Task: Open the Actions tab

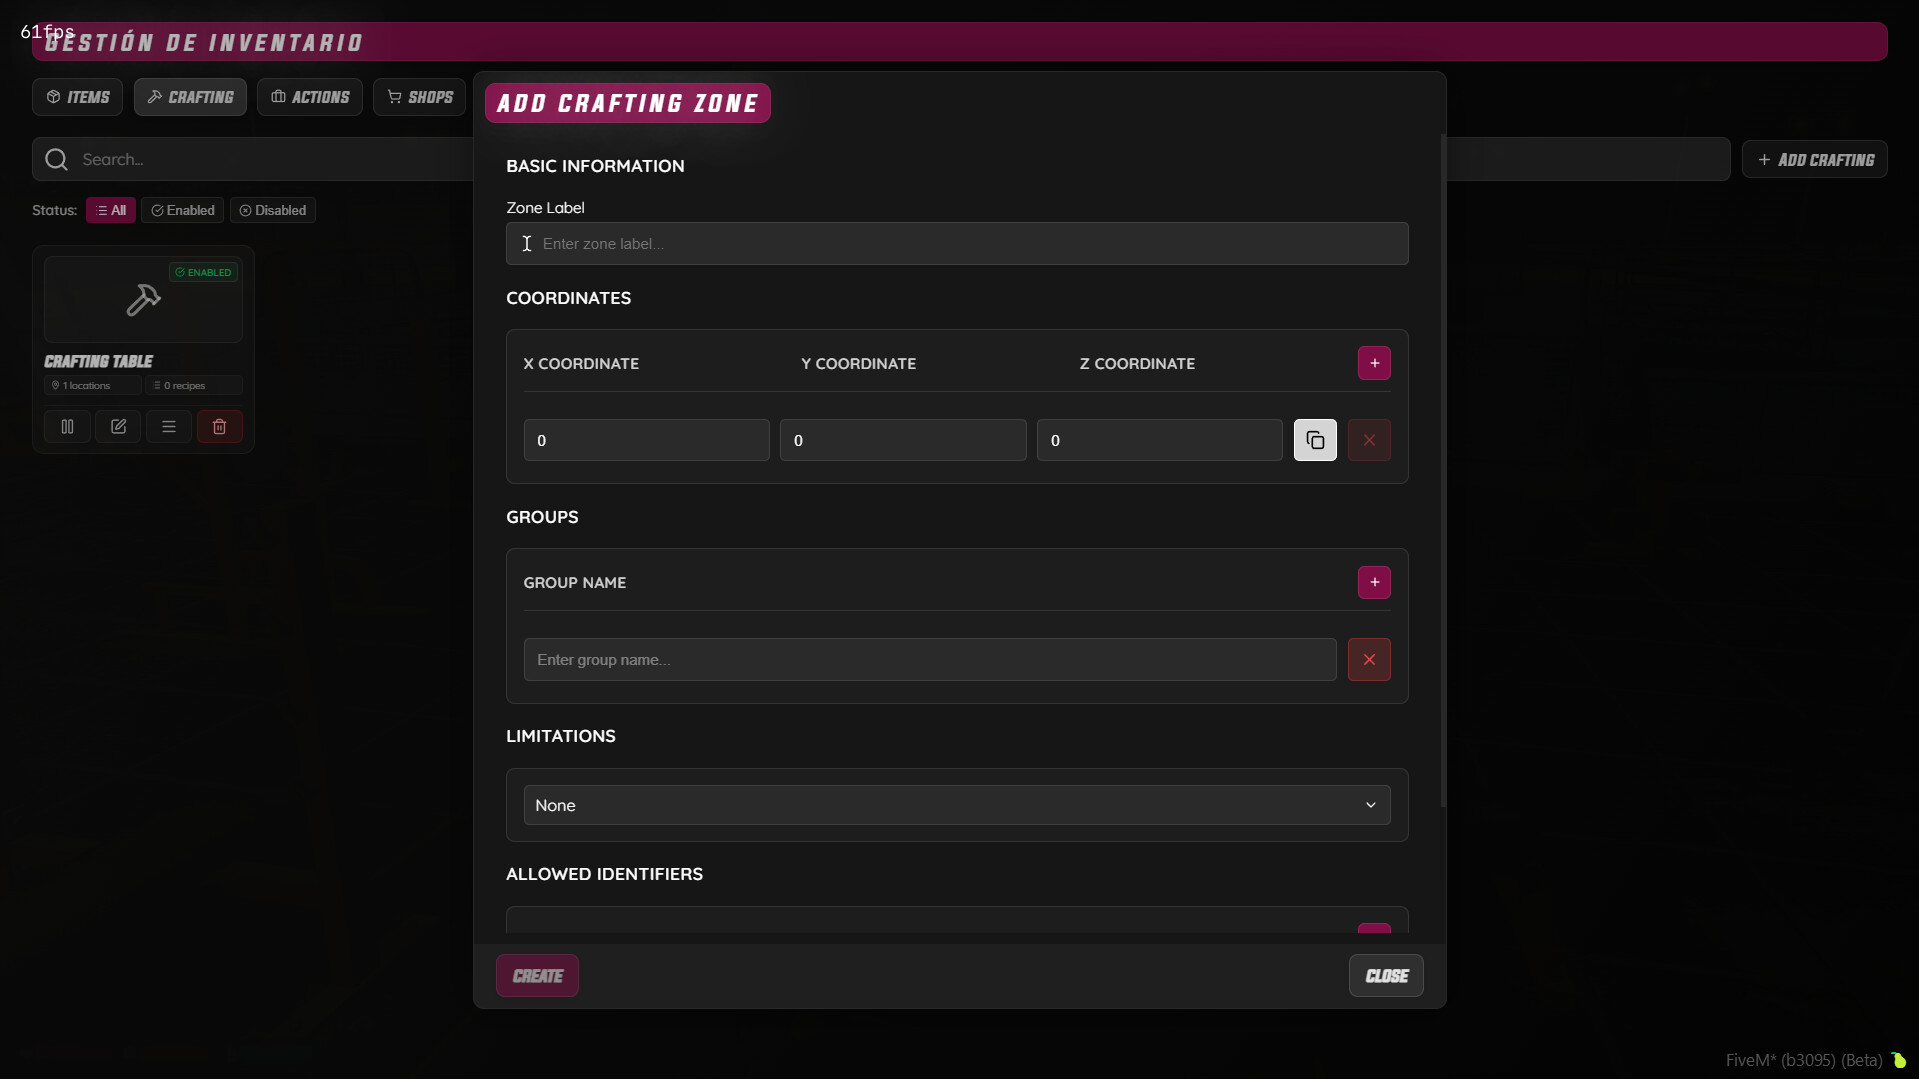Action: click(310, 96)
